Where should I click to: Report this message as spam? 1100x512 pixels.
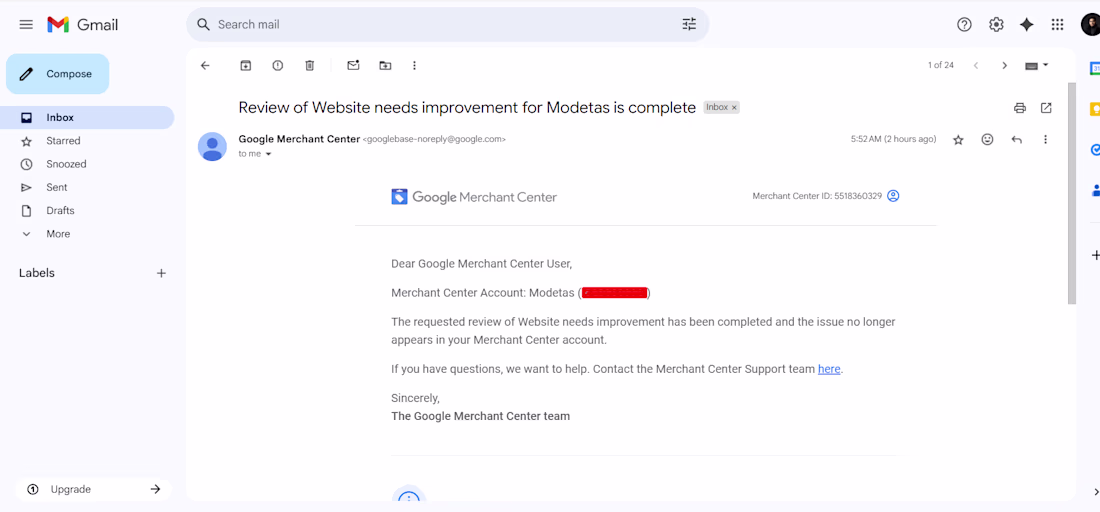pyautogui.click(x=278, y=66)
